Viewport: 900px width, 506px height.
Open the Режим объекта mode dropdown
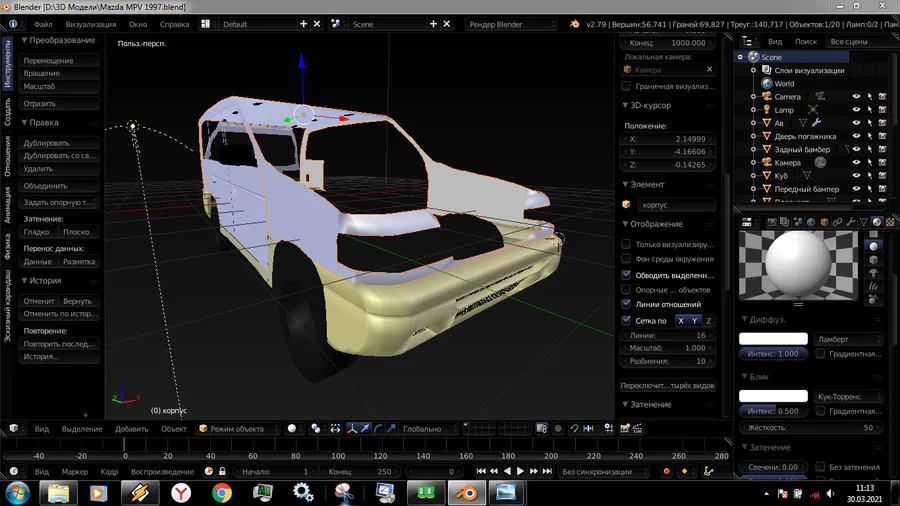click(x=238, y=429)
